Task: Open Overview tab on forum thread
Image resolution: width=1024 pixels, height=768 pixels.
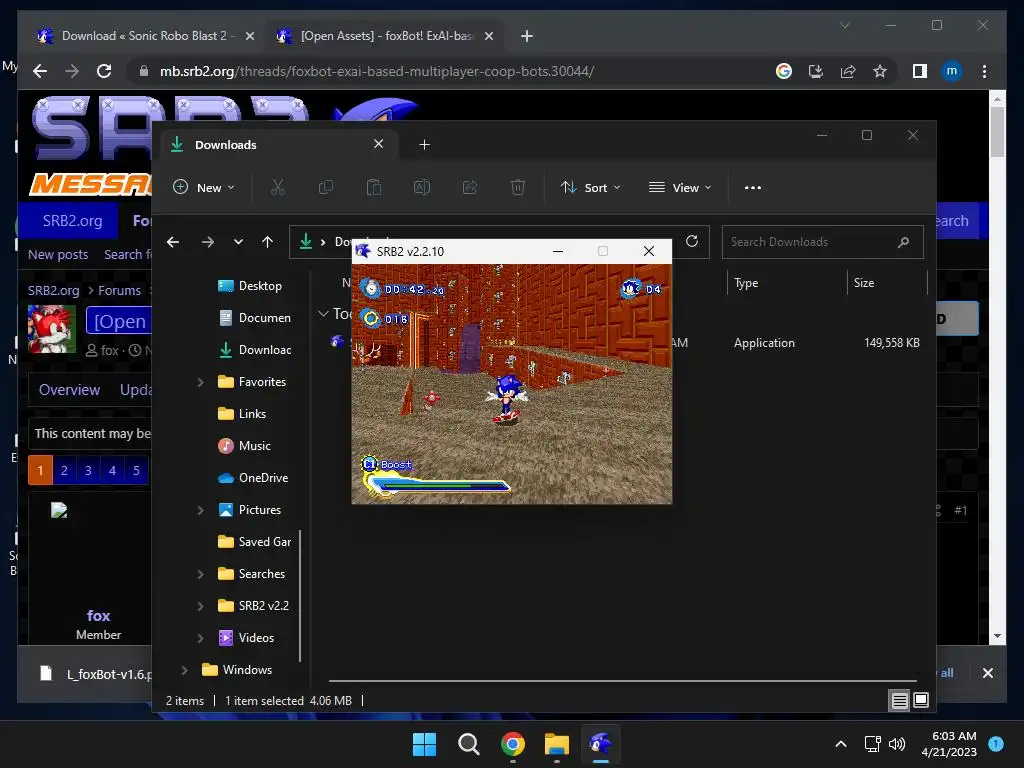Action: [x=69, y=390]
